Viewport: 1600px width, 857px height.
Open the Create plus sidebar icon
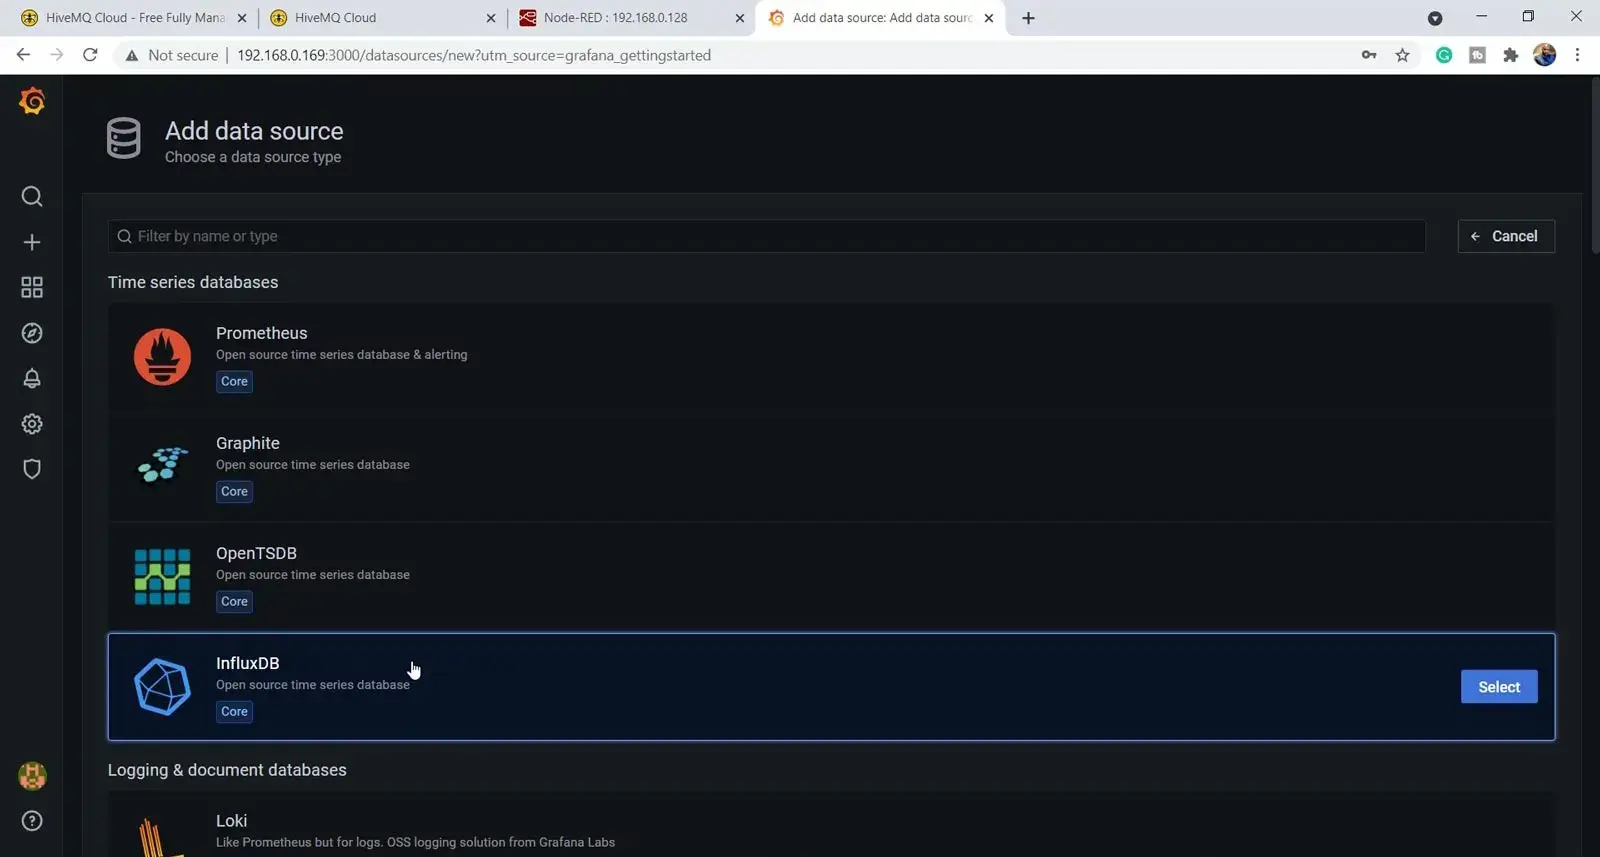pos(32,242)
